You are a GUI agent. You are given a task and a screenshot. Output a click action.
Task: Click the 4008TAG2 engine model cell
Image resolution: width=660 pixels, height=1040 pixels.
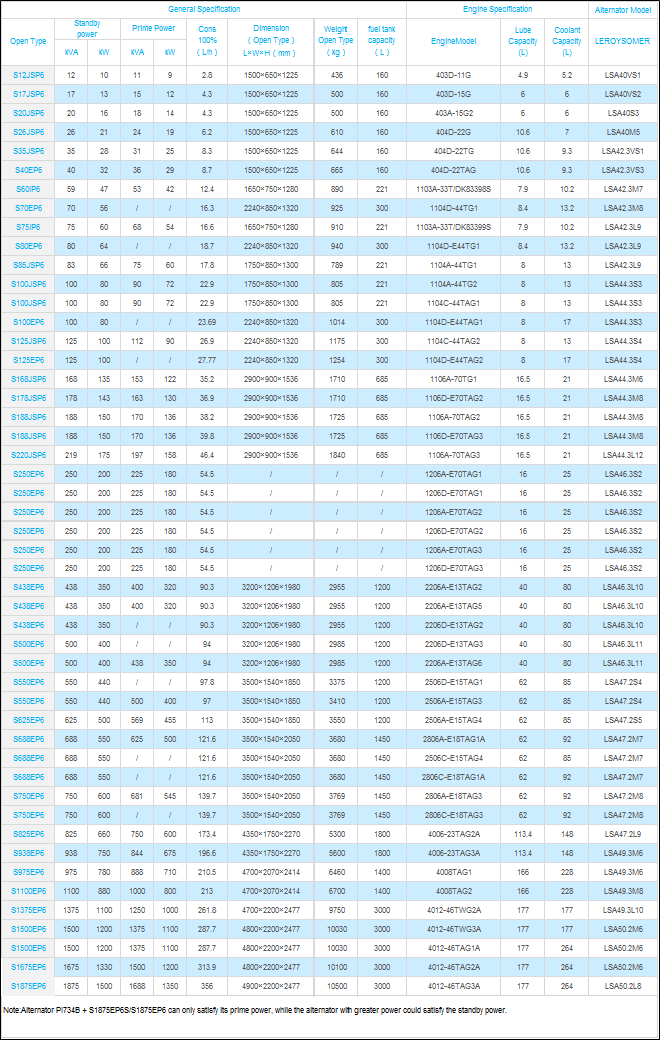coord(455,891)
